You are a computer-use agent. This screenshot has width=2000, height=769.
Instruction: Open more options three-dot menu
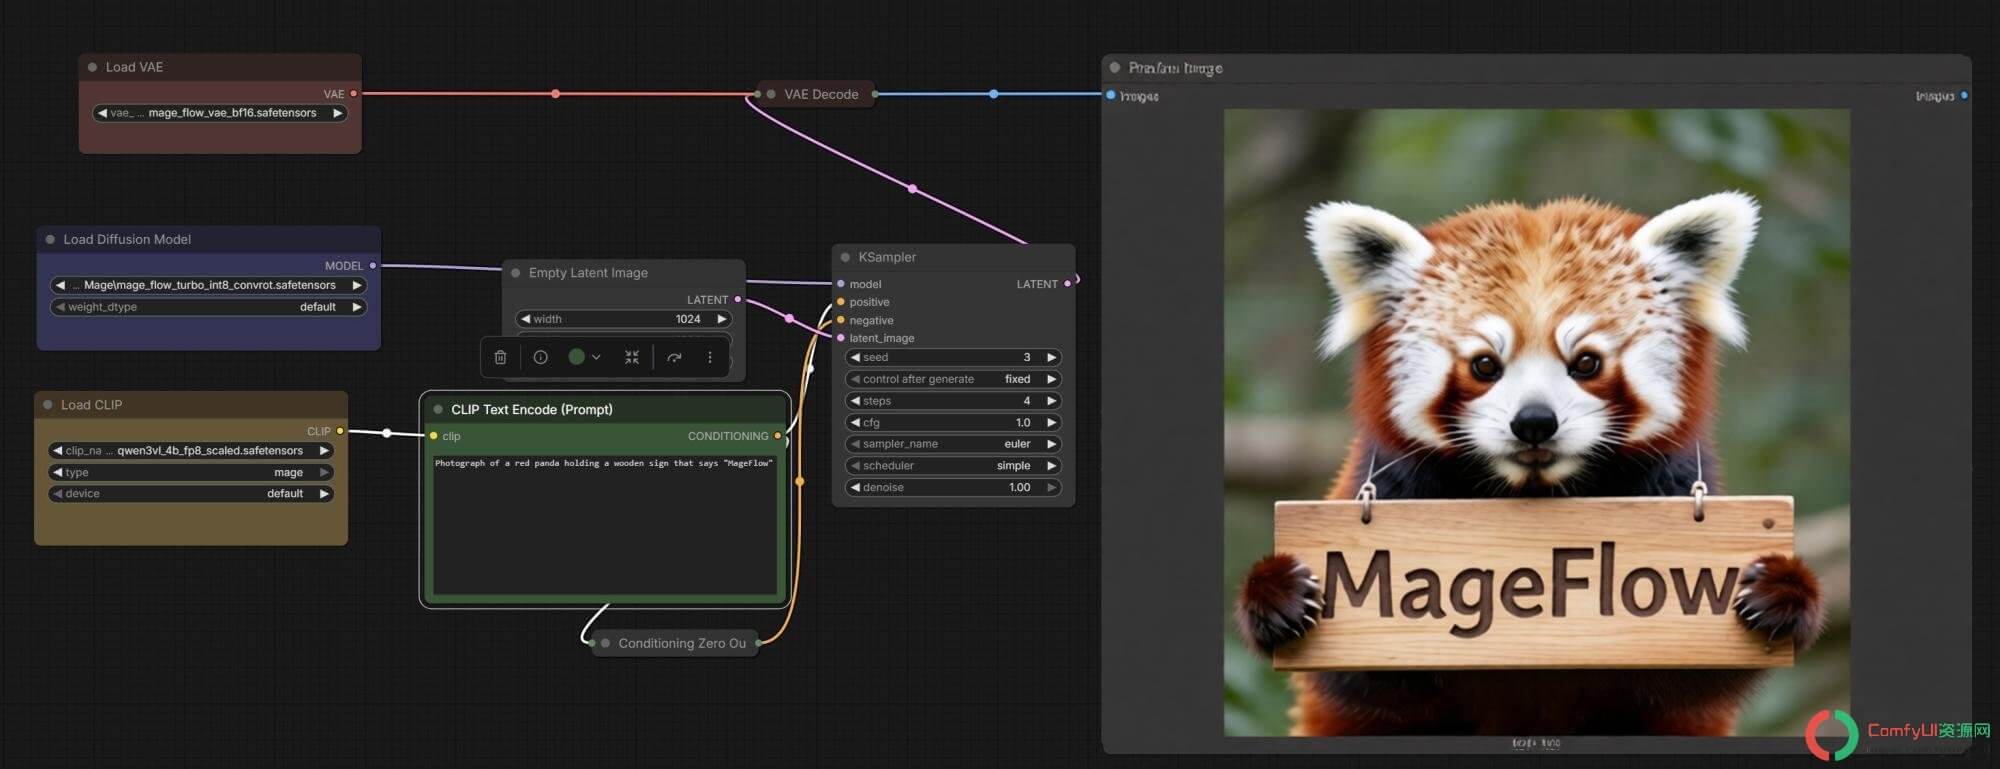[710, 357]
